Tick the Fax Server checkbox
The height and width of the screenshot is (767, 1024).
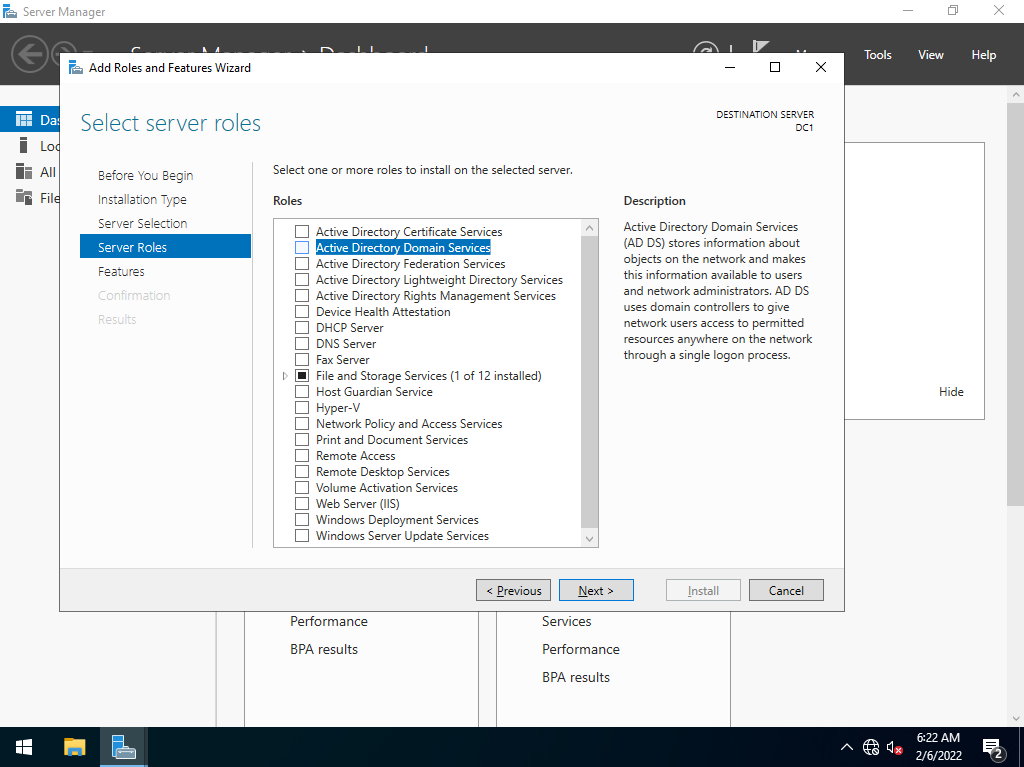[x=302, y=359]
